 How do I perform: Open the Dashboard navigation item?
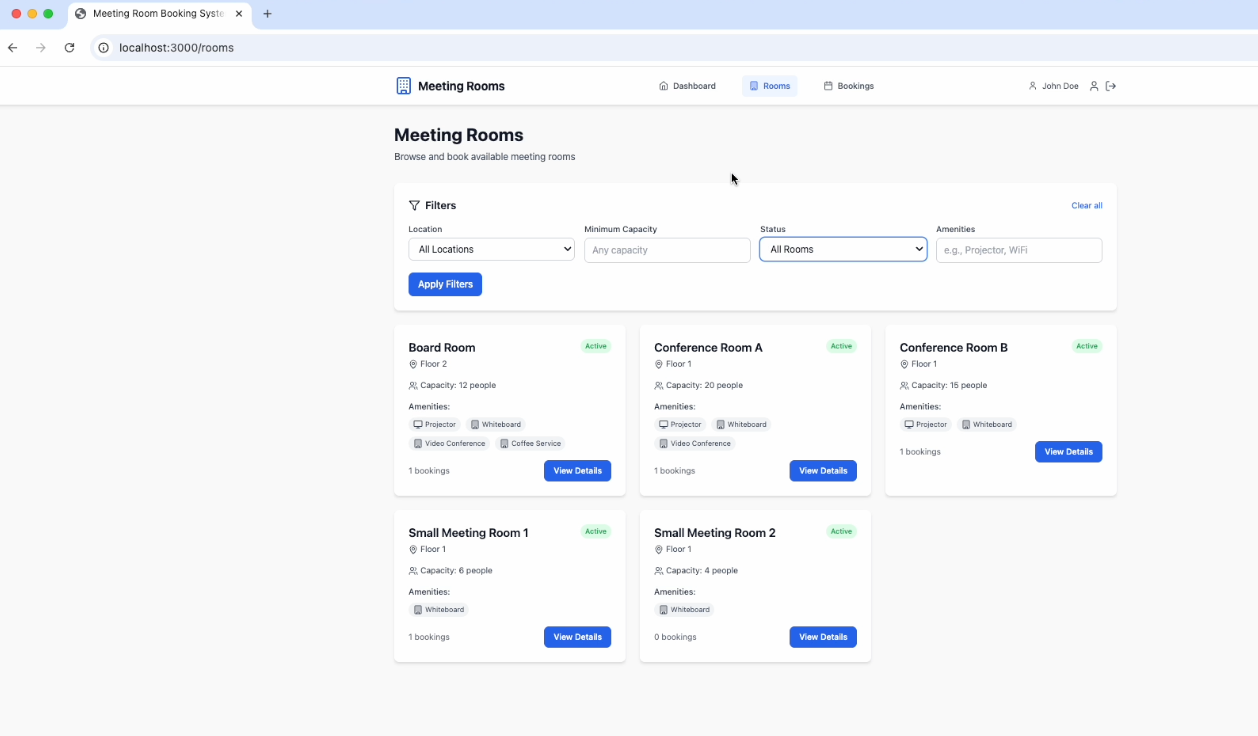pyautogui.click(x=687, y=86)
